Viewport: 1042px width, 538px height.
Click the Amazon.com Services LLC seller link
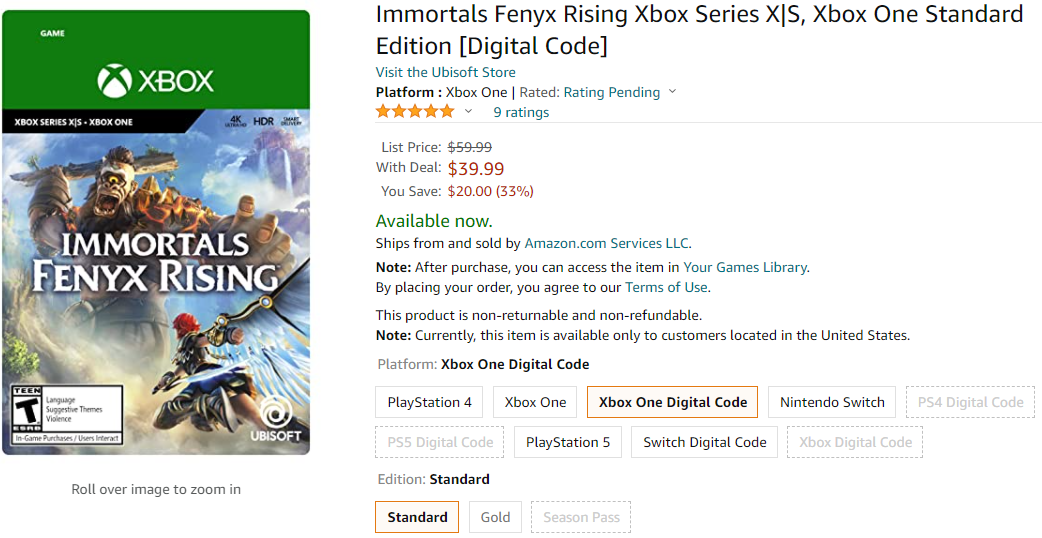point(606,243)
